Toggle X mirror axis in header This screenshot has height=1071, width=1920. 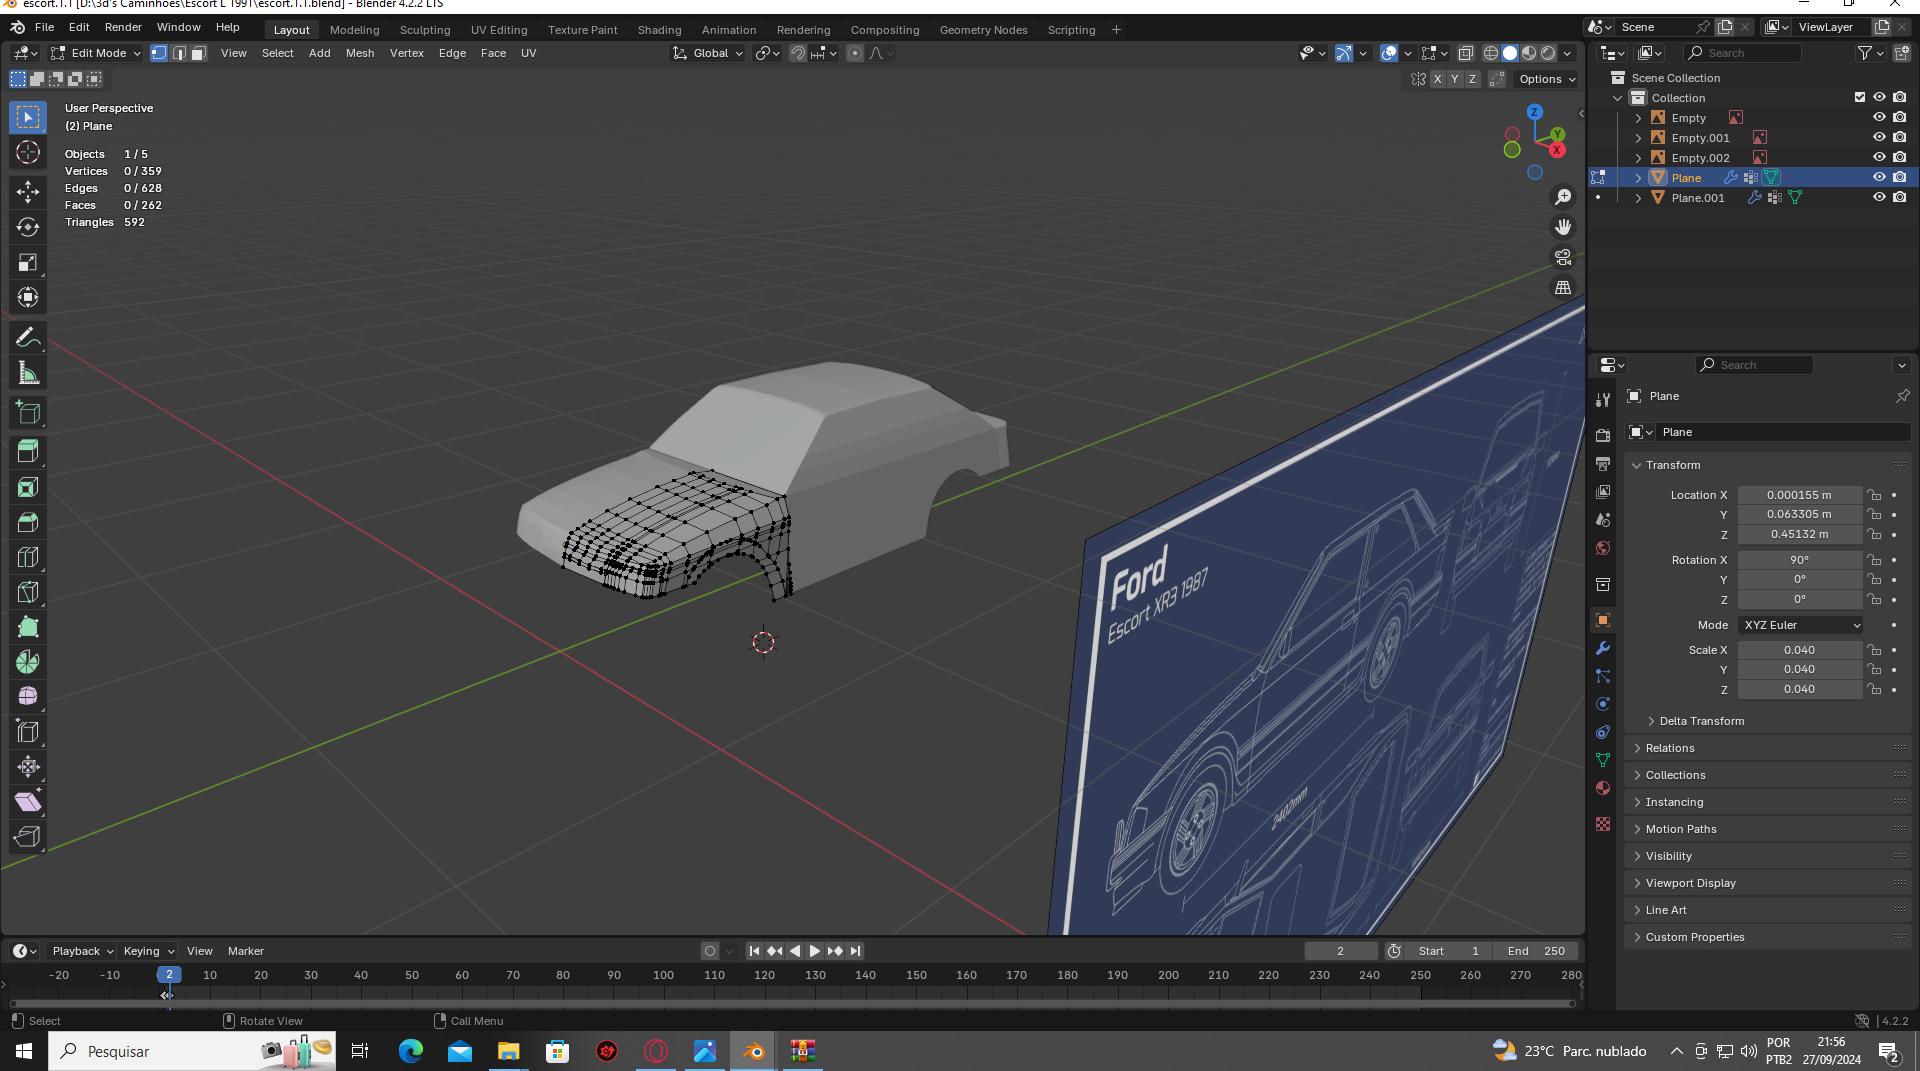tap(1438, 79)
